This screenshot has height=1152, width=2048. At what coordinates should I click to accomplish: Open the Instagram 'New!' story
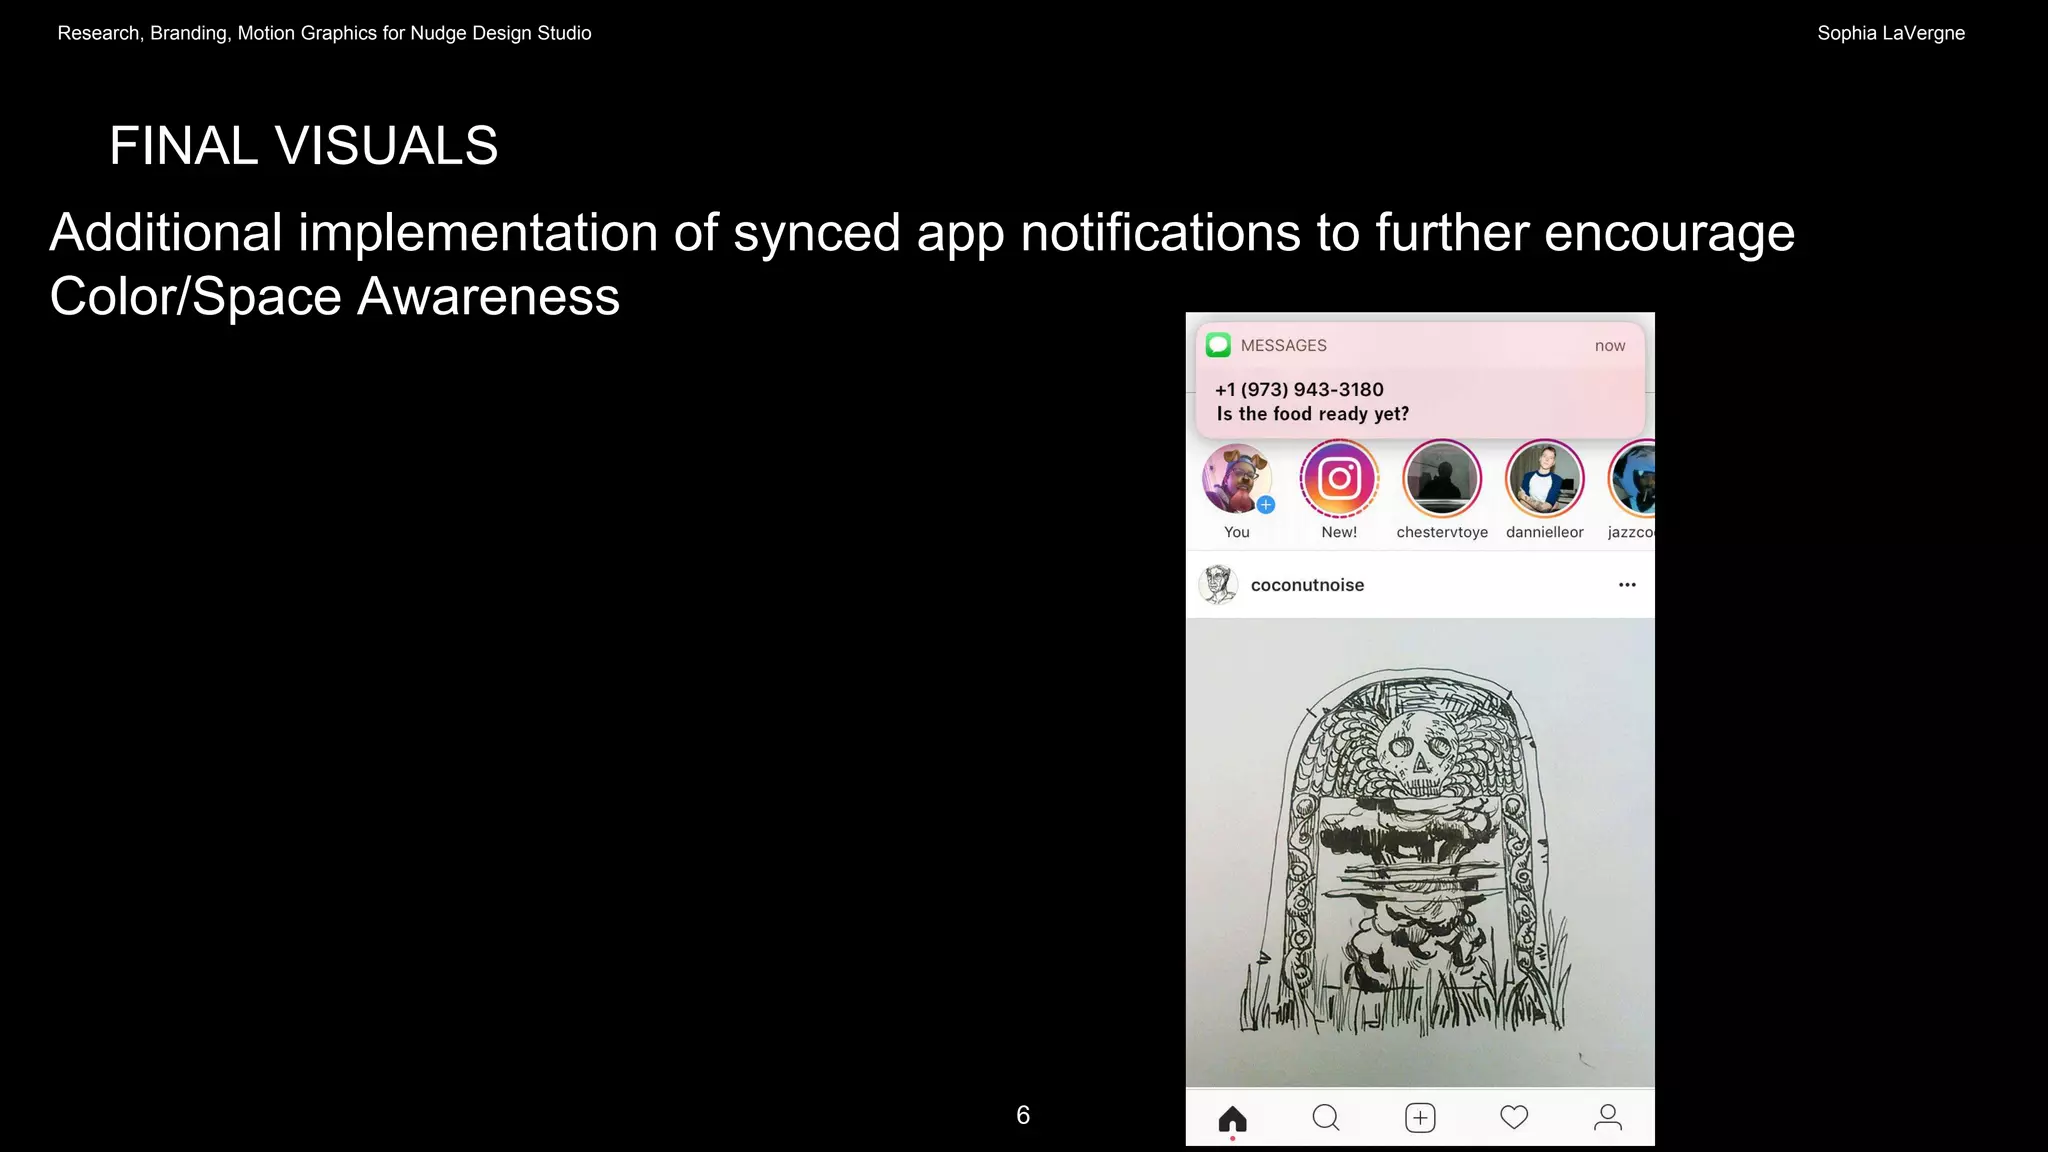(x=1339, y=478)
